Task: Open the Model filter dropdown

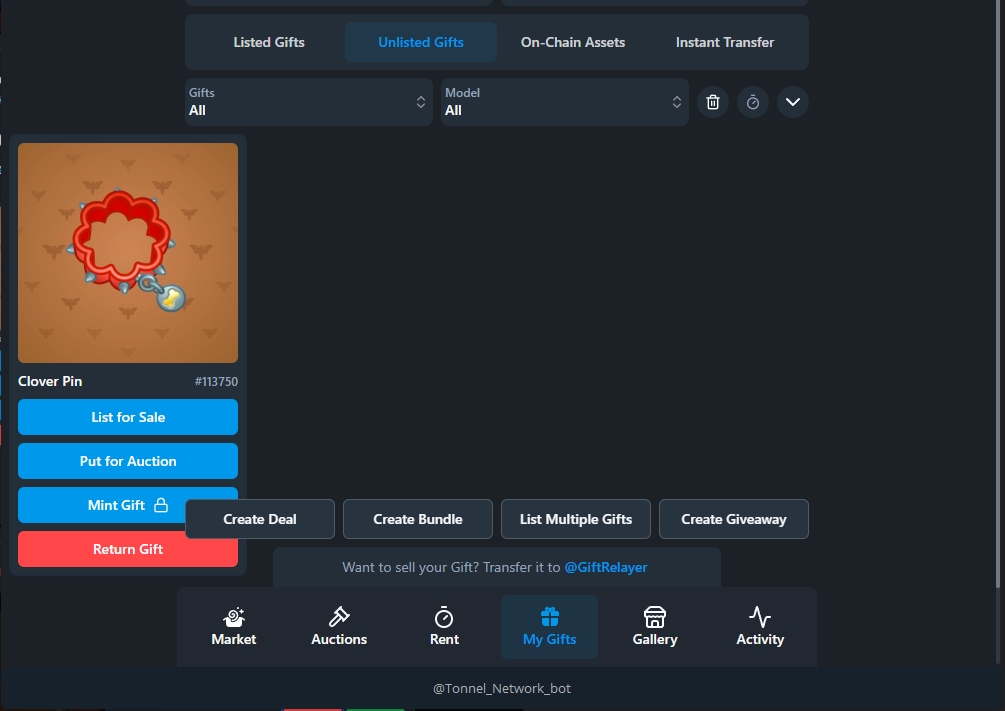Action: (564, 102)
